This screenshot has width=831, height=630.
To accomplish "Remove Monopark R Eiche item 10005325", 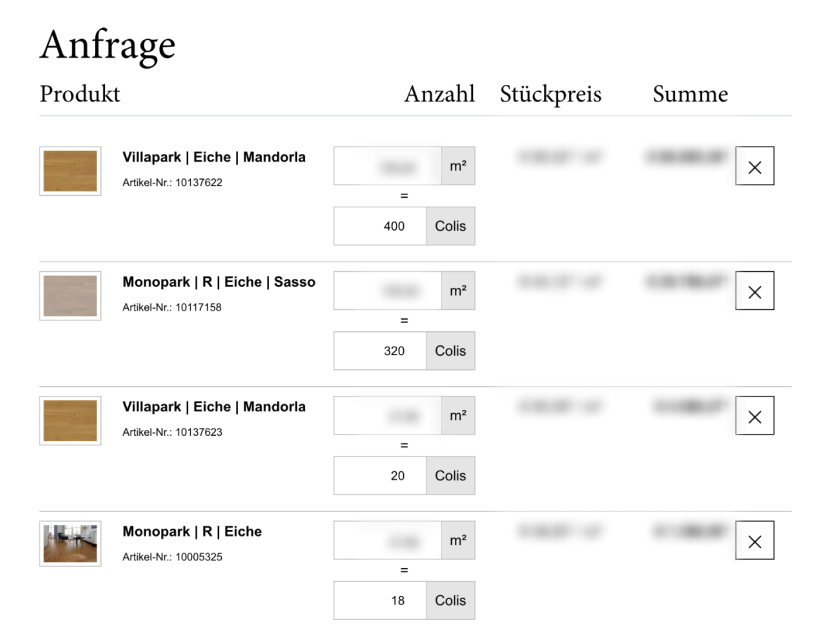I will pyautogui.click(x=754, y=541).
